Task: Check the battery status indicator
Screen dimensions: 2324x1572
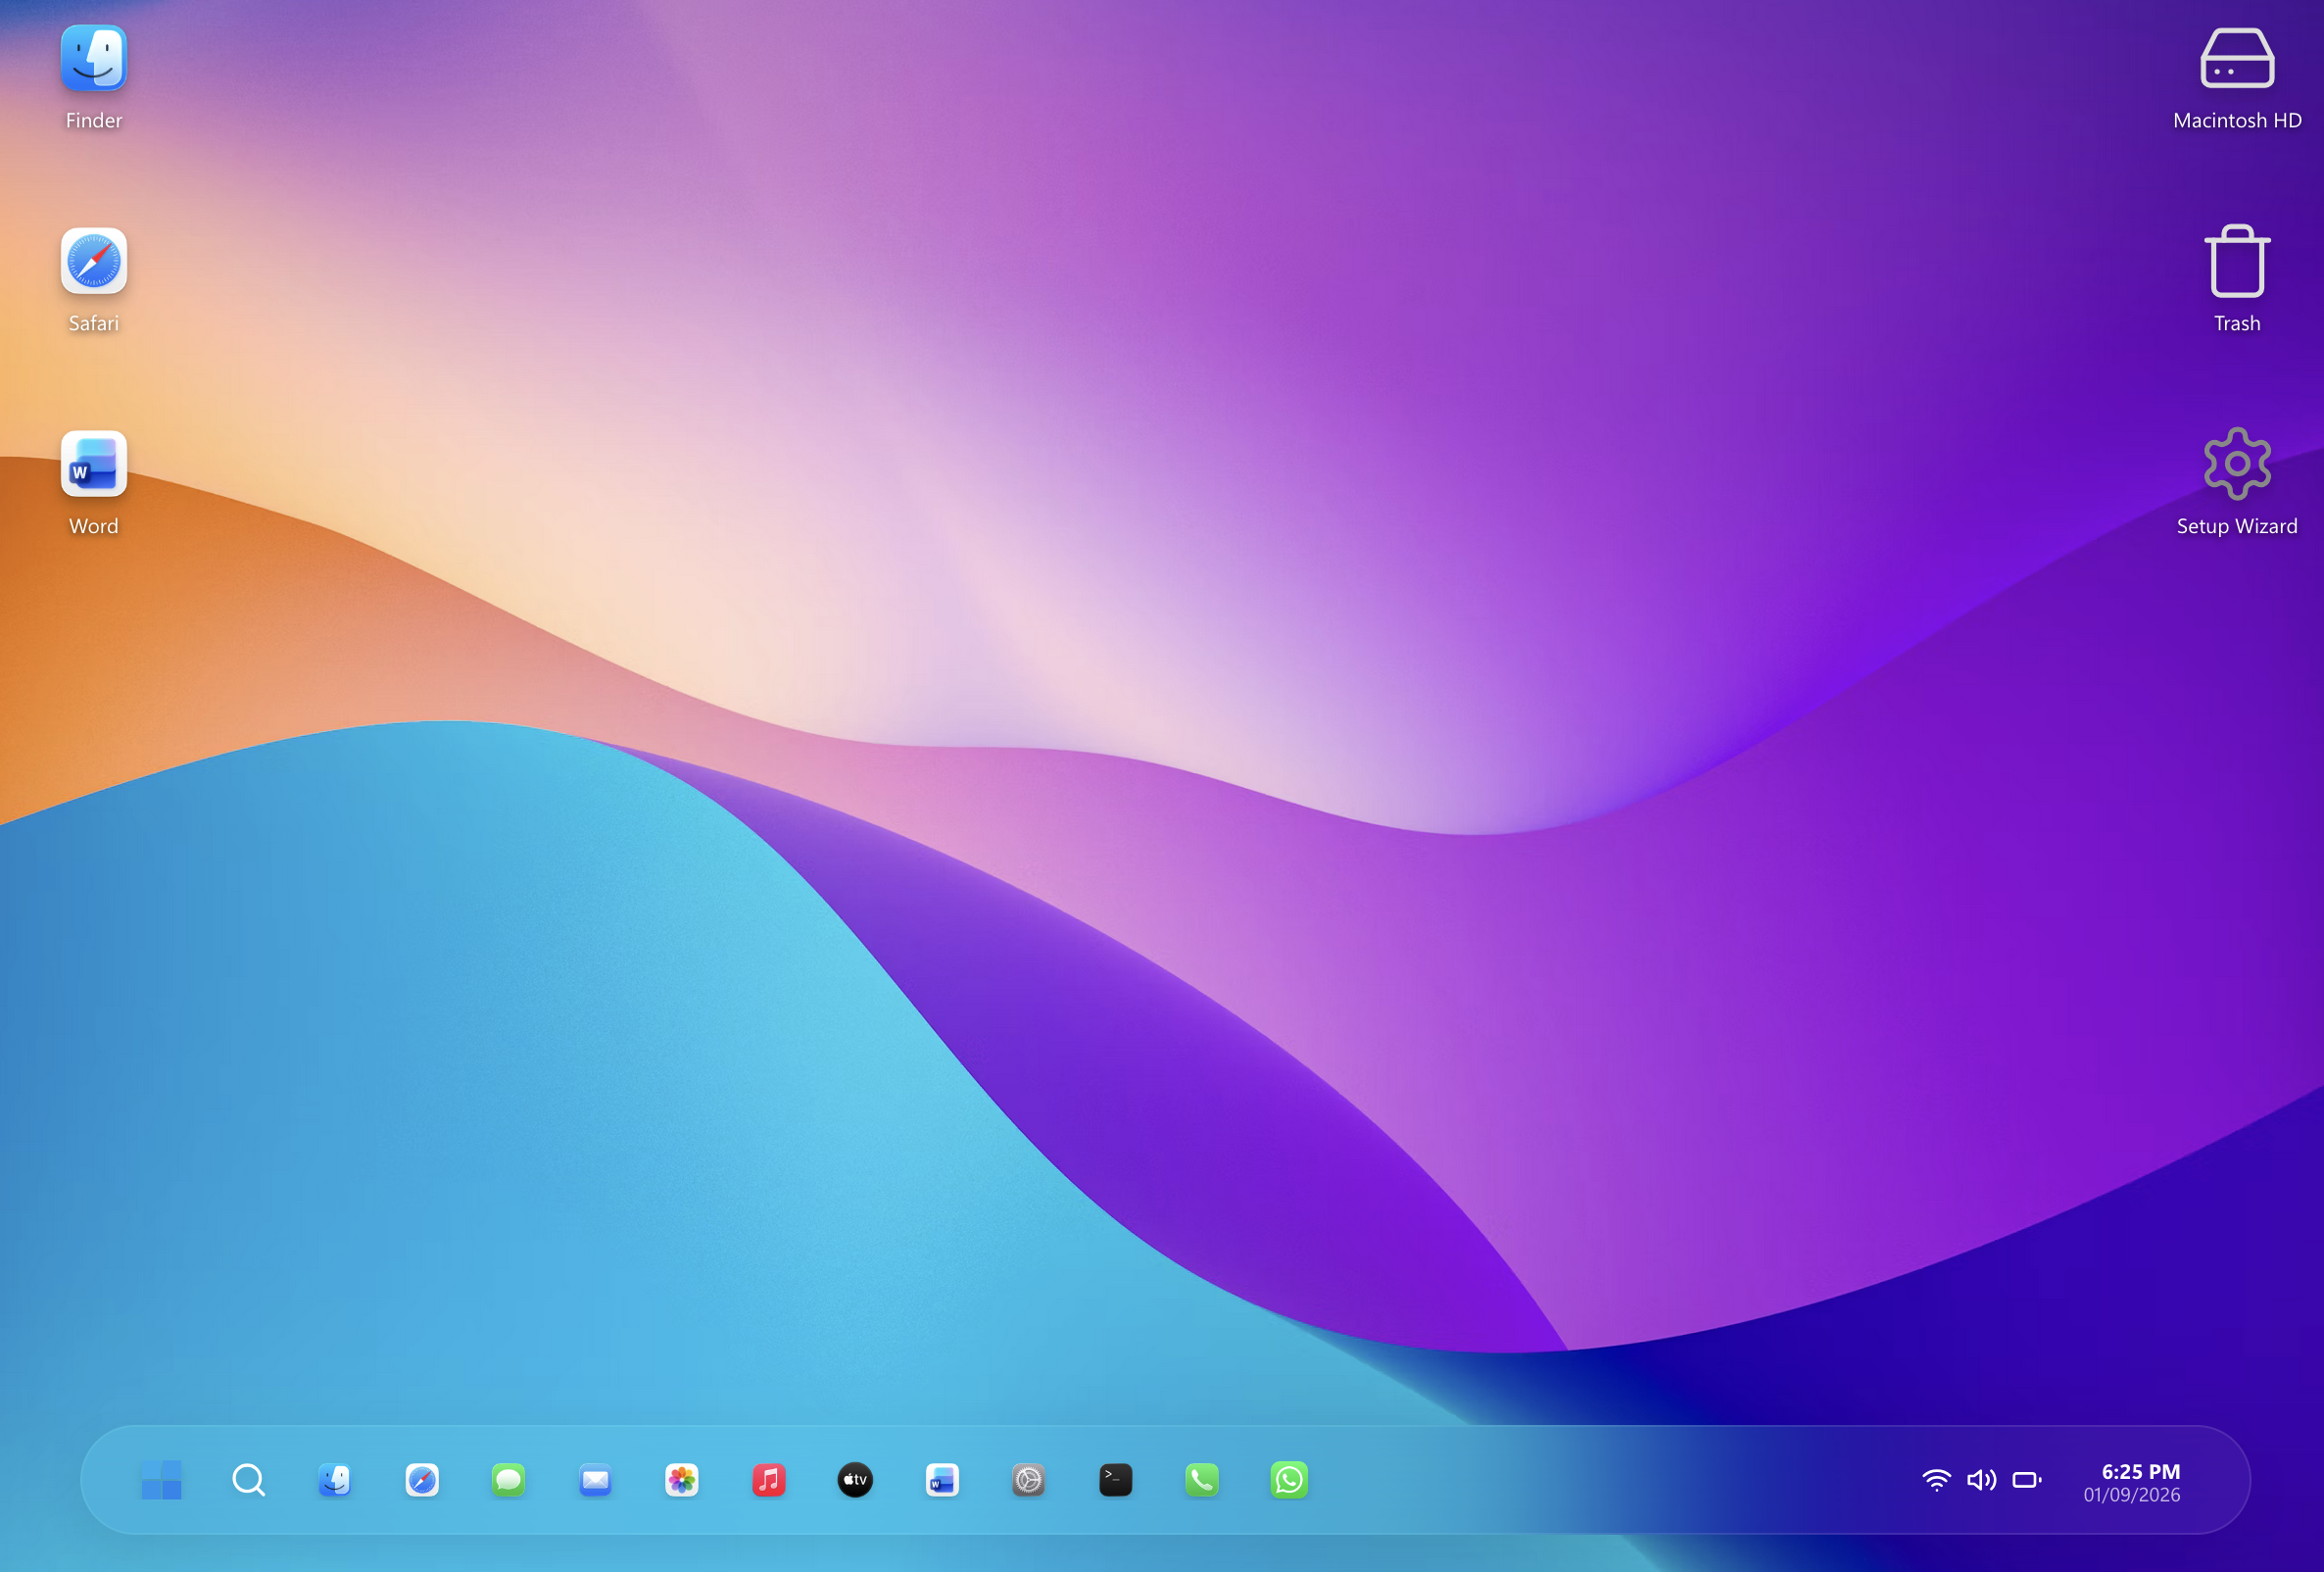Action: (x=2028, y=1481)
